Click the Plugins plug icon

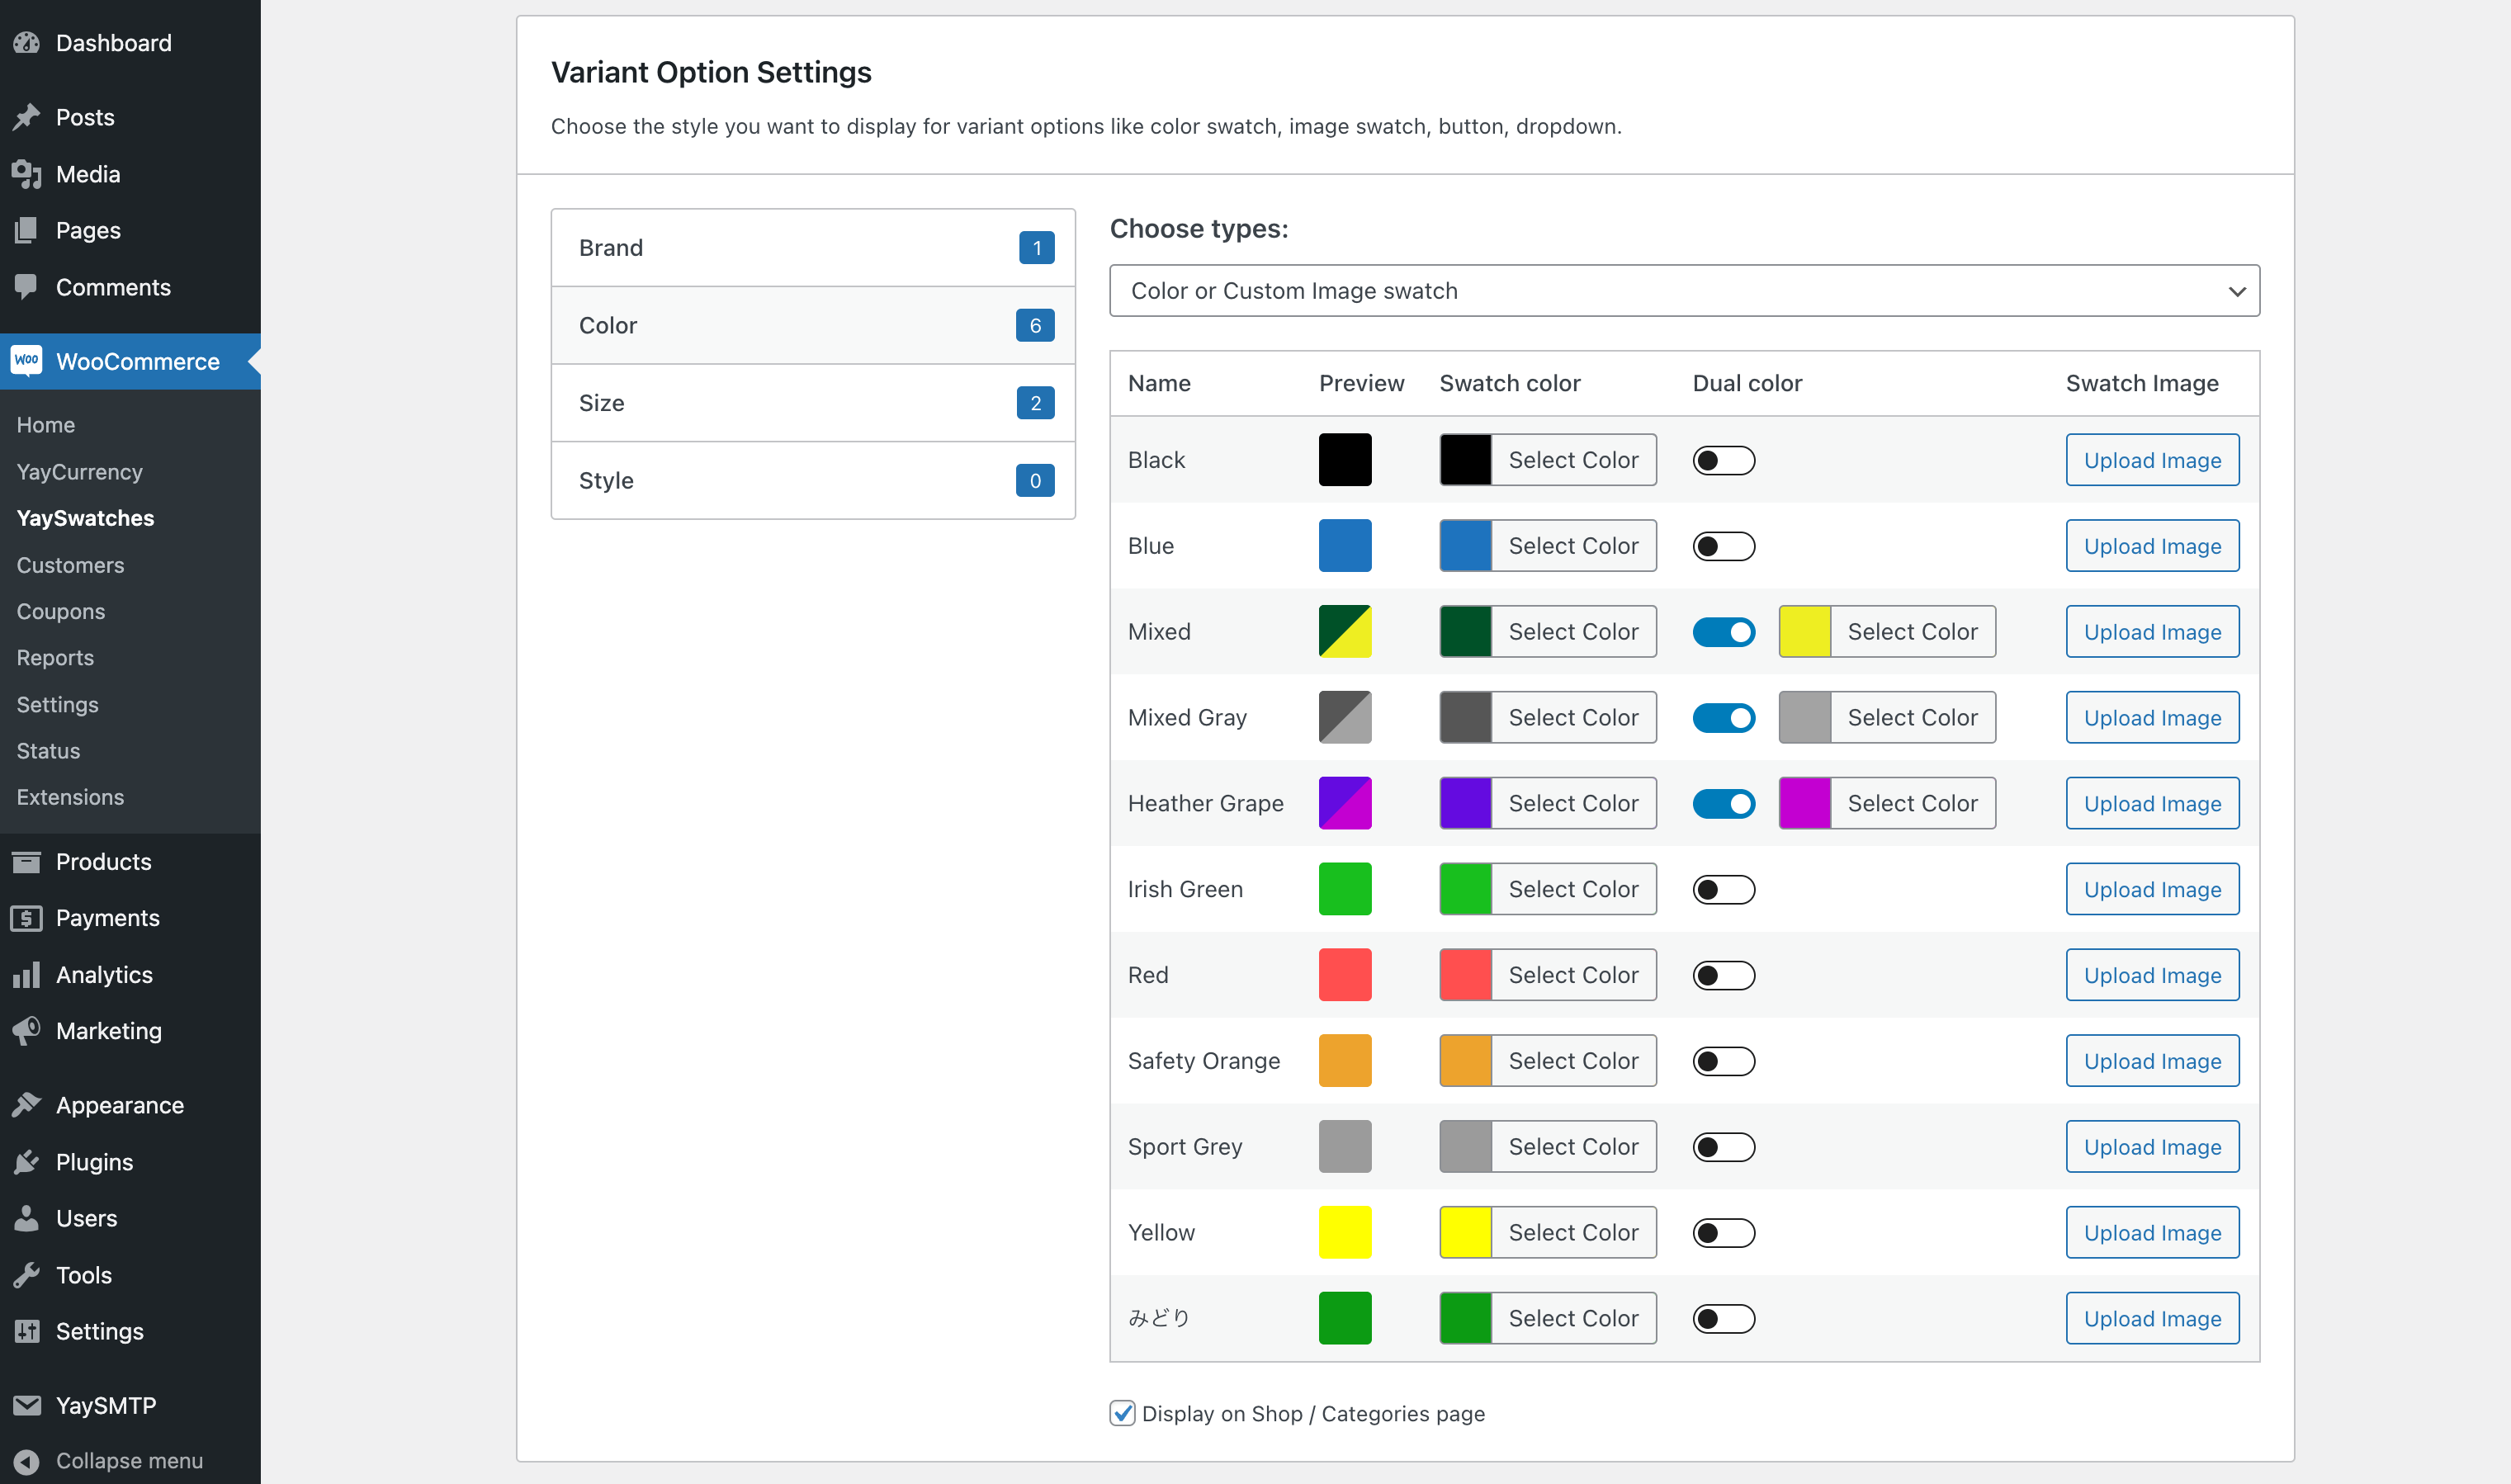coord(27,1162)
